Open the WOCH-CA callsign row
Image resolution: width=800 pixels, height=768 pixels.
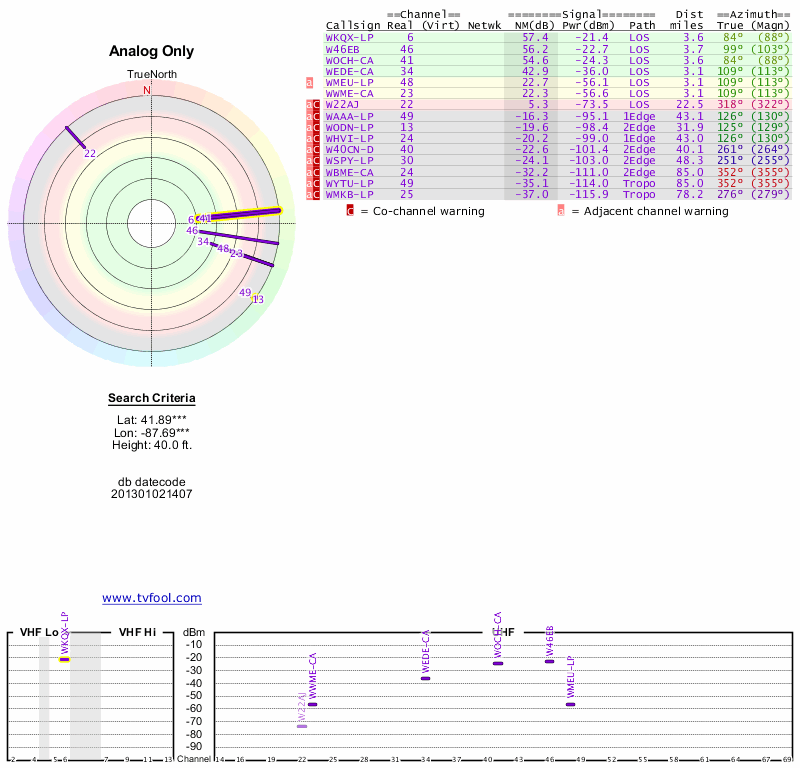349,61
